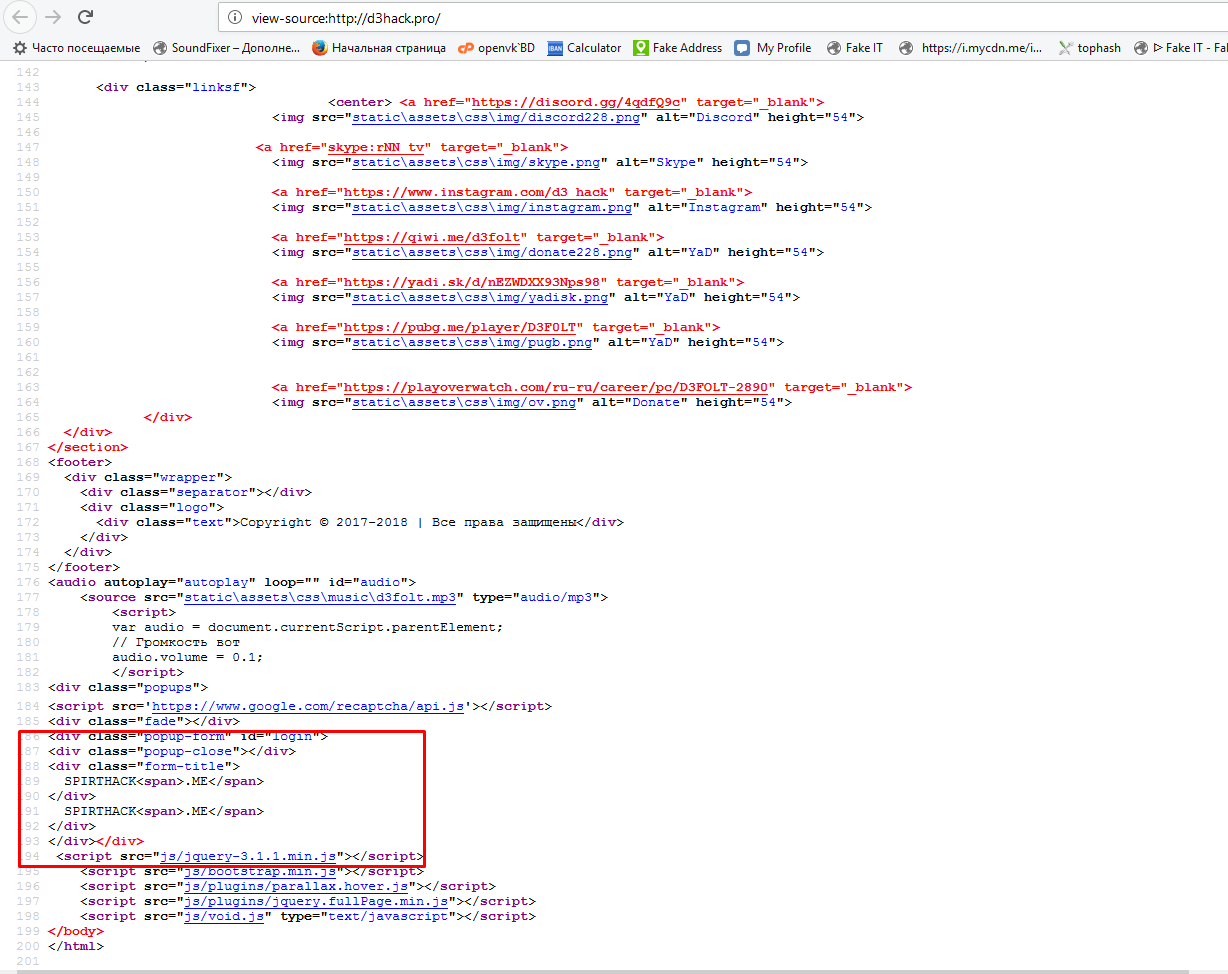Screen dimensions: 1228x974
Task: Open the tophash bookmark
Action: [1089, 47]
